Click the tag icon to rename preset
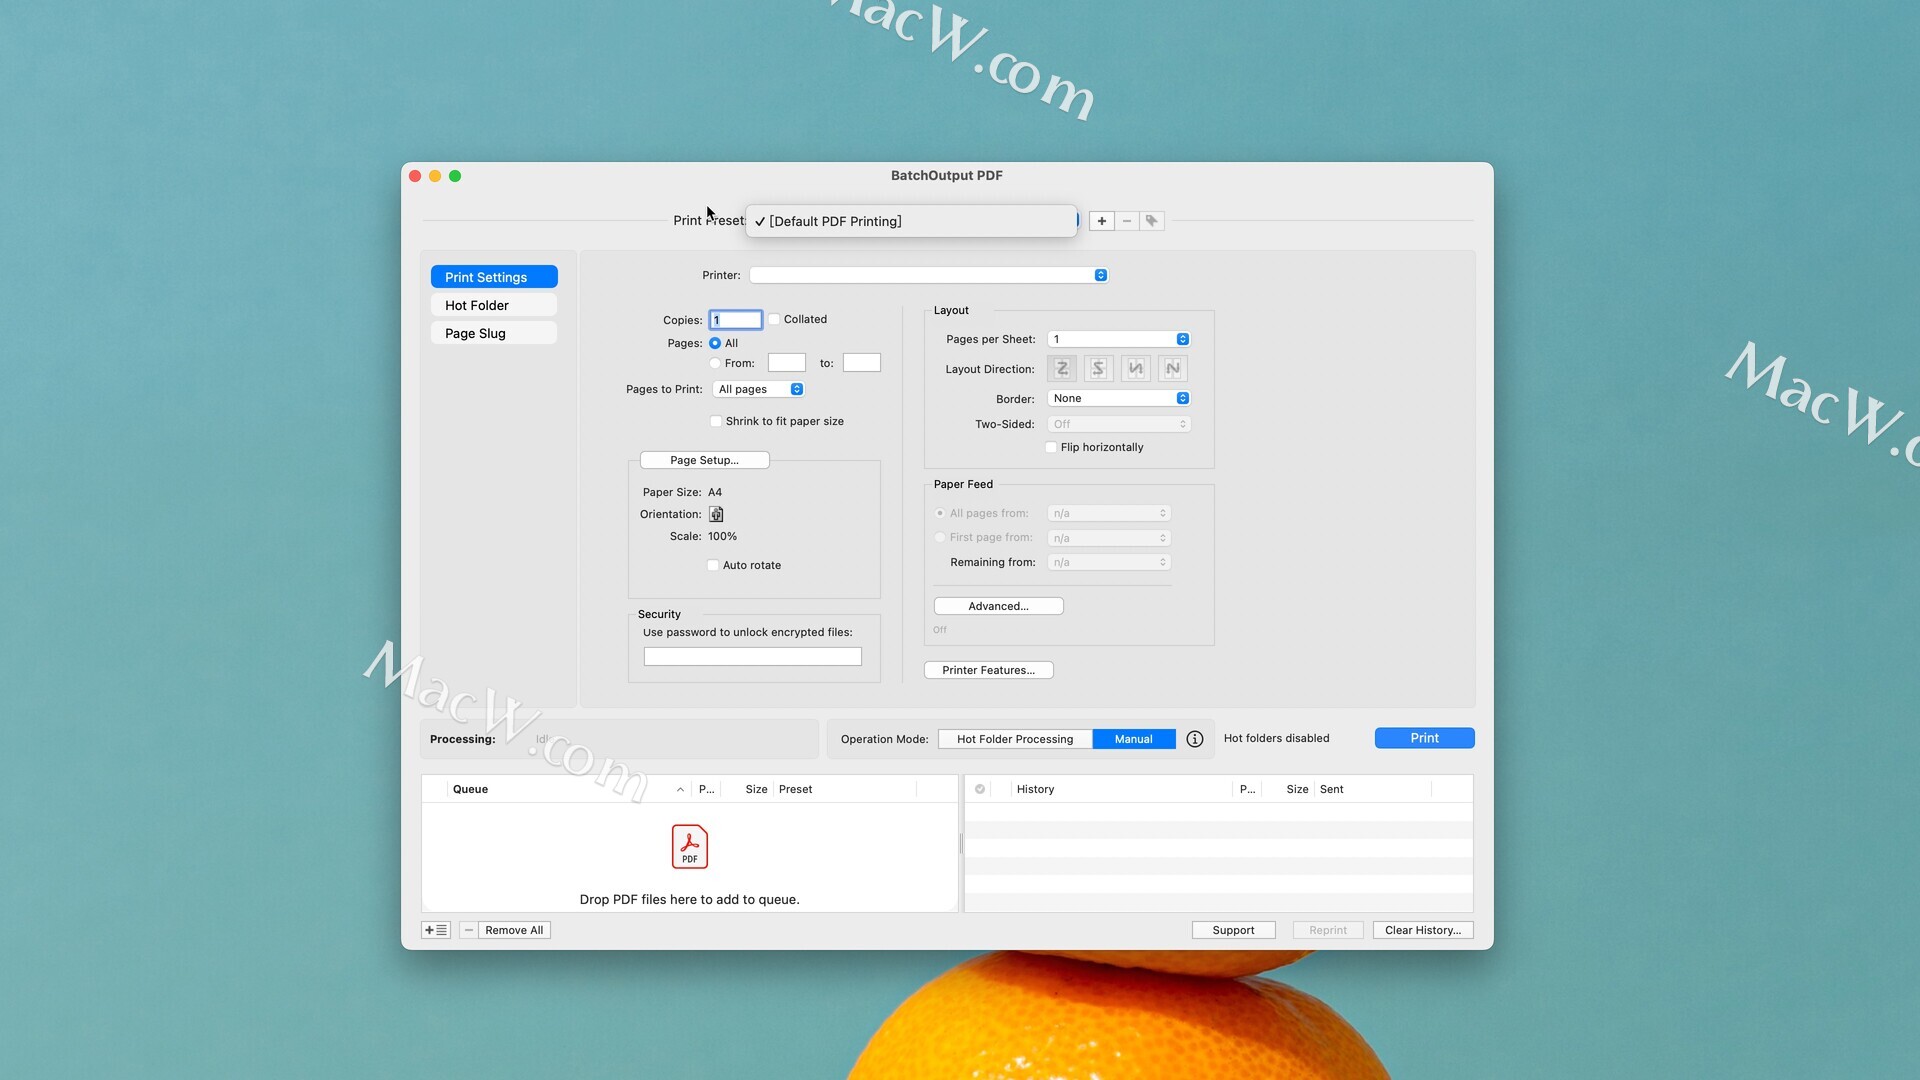Screen dimensions: 1920x1080 click(1152, 221)
